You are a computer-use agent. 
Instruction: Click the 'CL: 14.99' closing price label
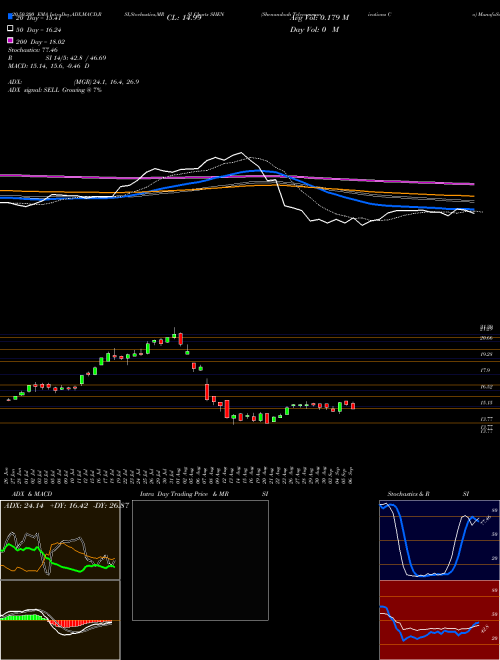tap(184, 18)
